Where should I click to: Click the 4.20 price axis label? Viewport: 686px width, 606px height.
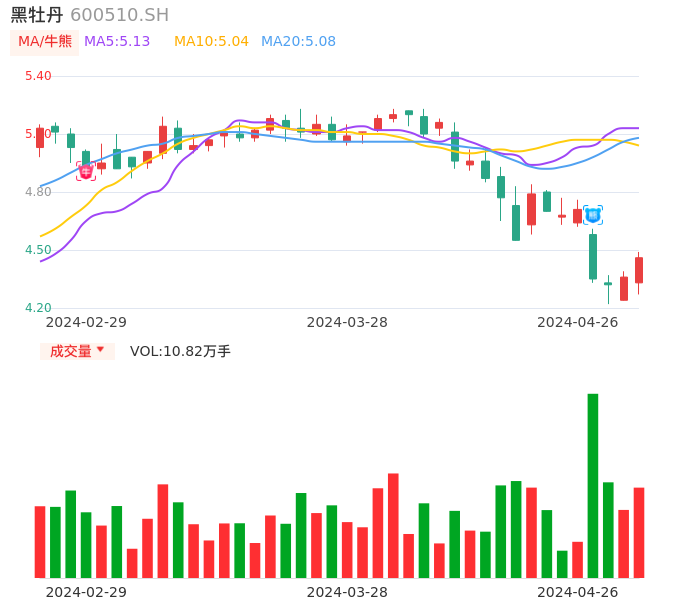click(38, 308)
